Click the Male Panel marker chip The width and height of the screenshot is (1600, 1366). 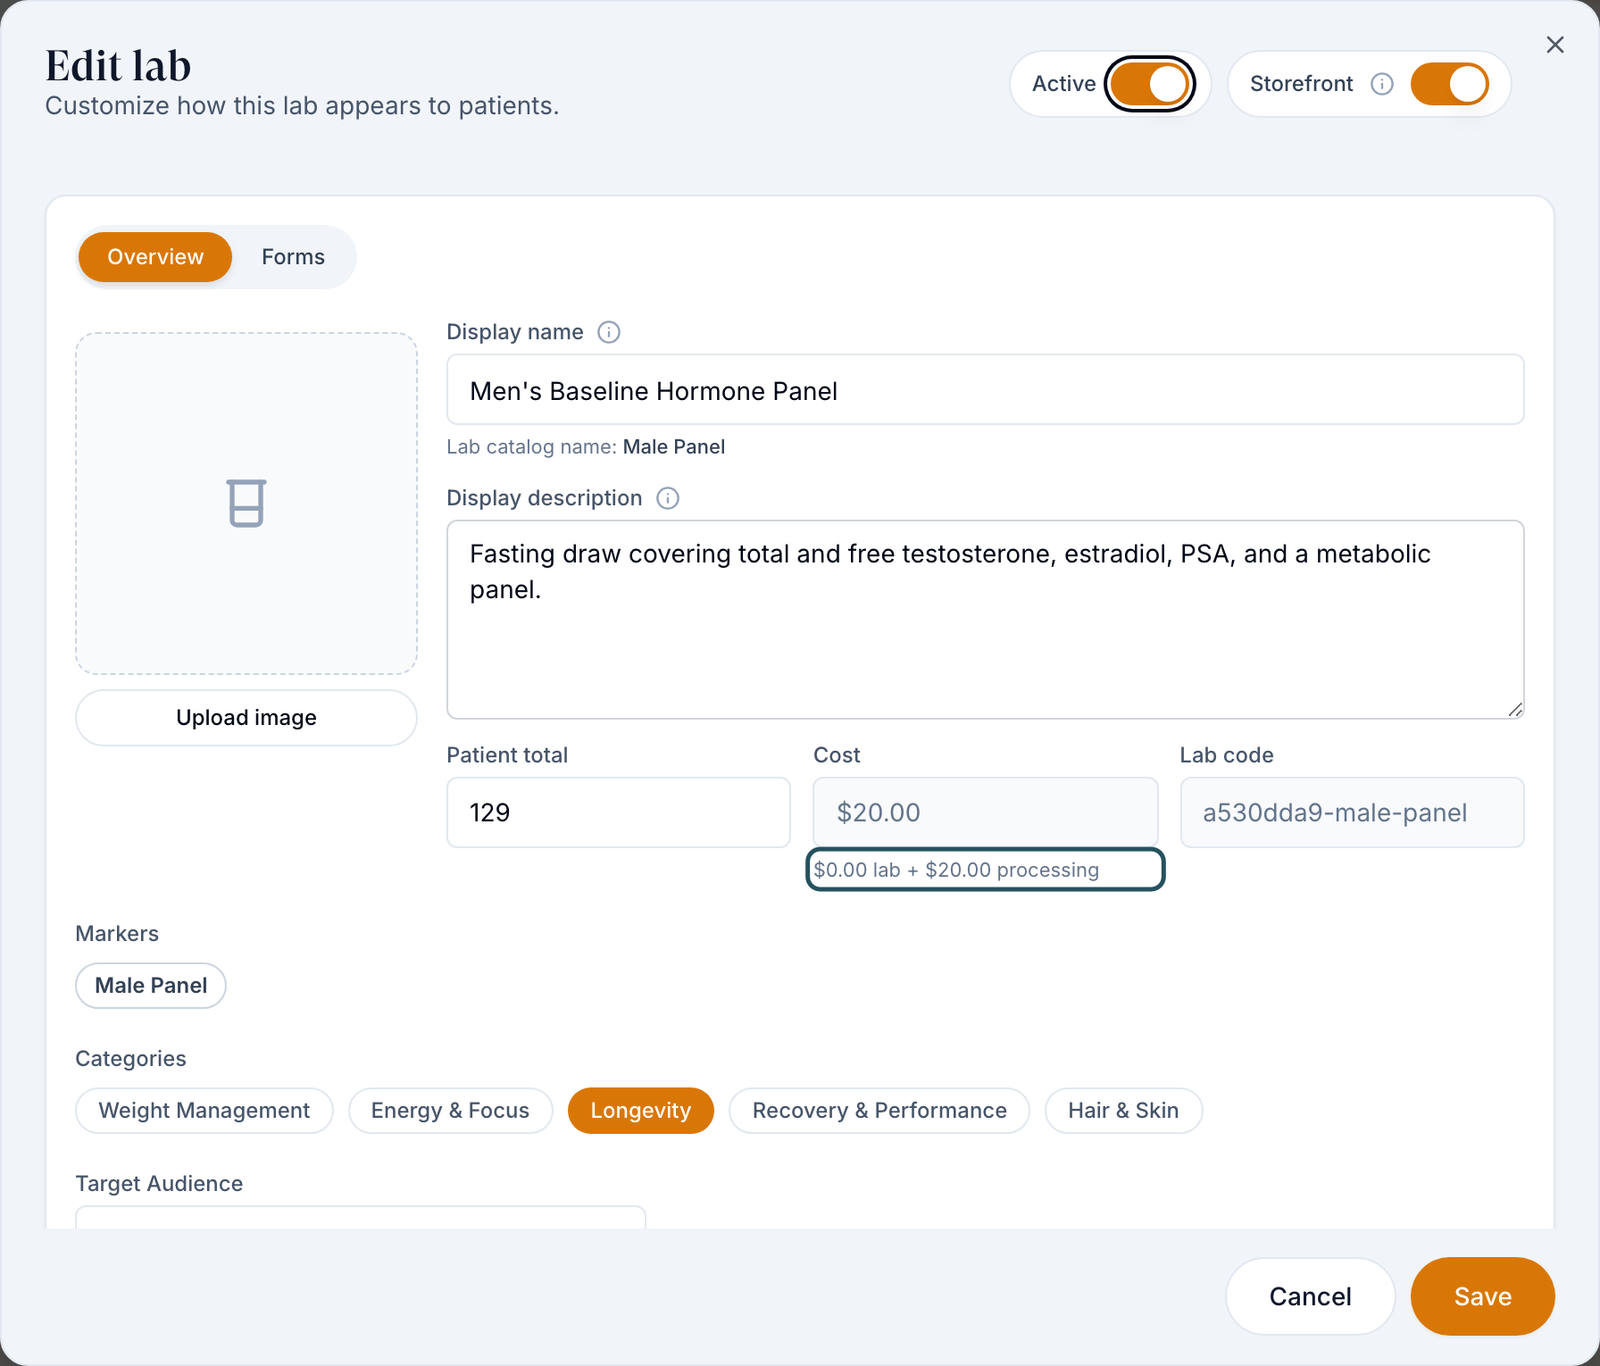click(151, 986)
